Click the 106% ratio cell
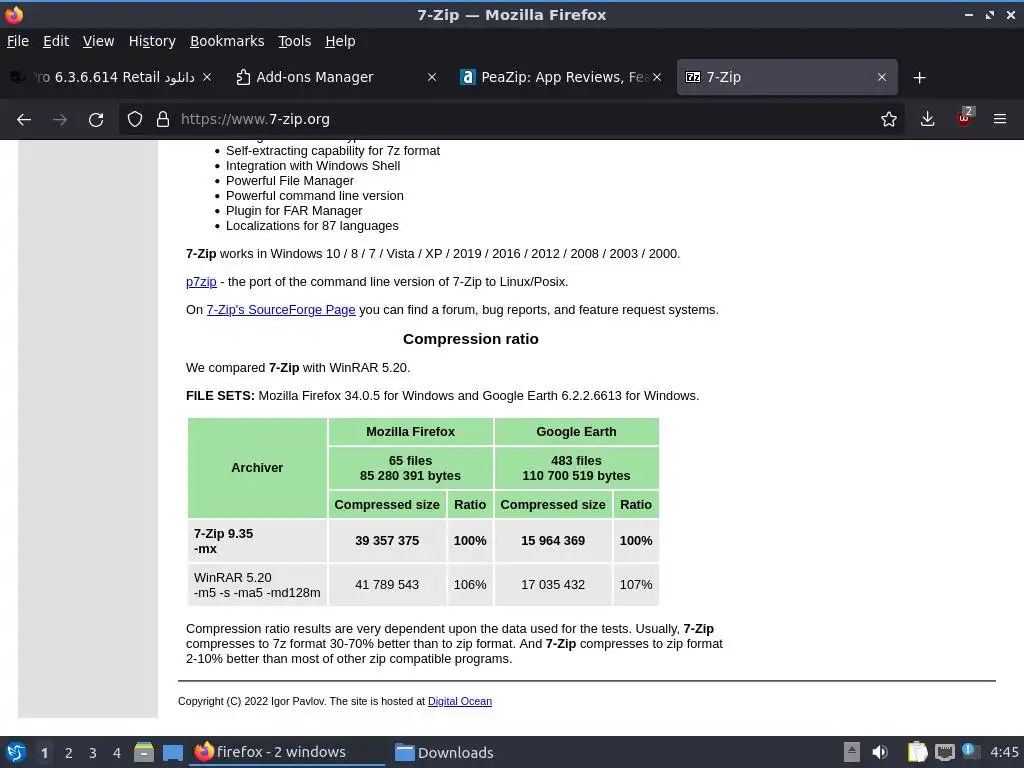 point(470,584)
